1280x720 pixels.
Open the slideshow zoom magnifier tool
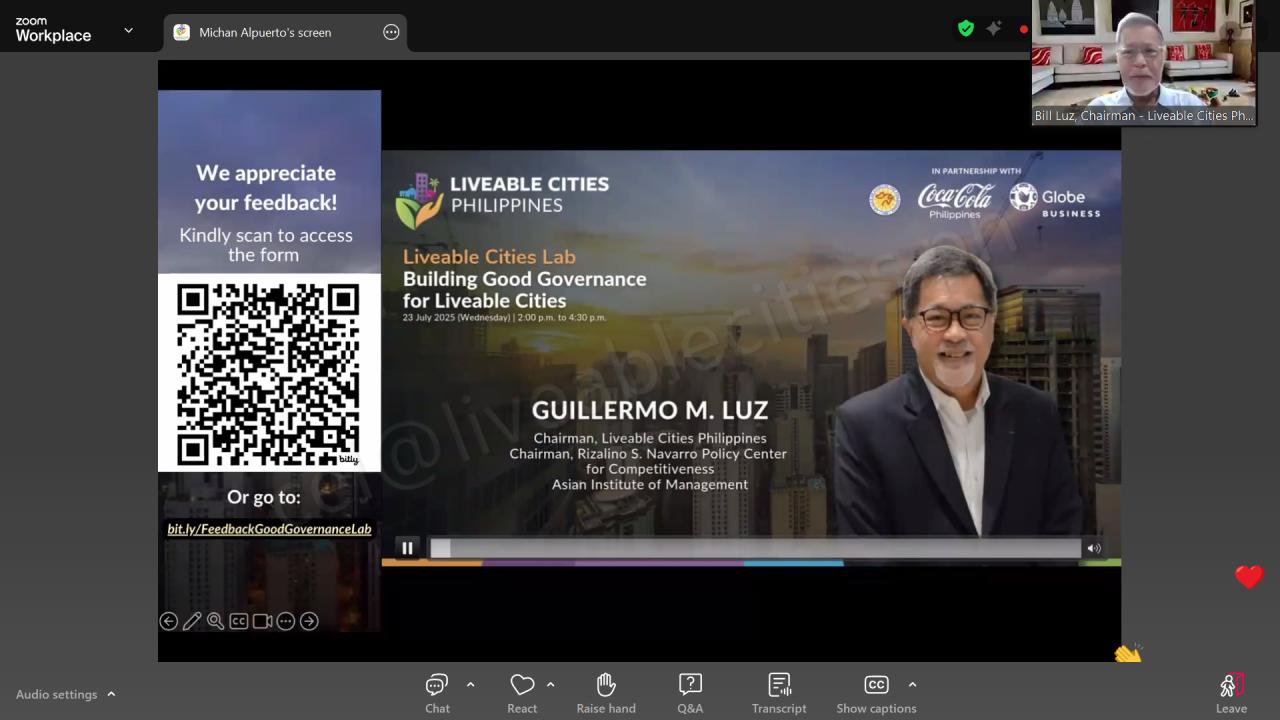[215, 621]
